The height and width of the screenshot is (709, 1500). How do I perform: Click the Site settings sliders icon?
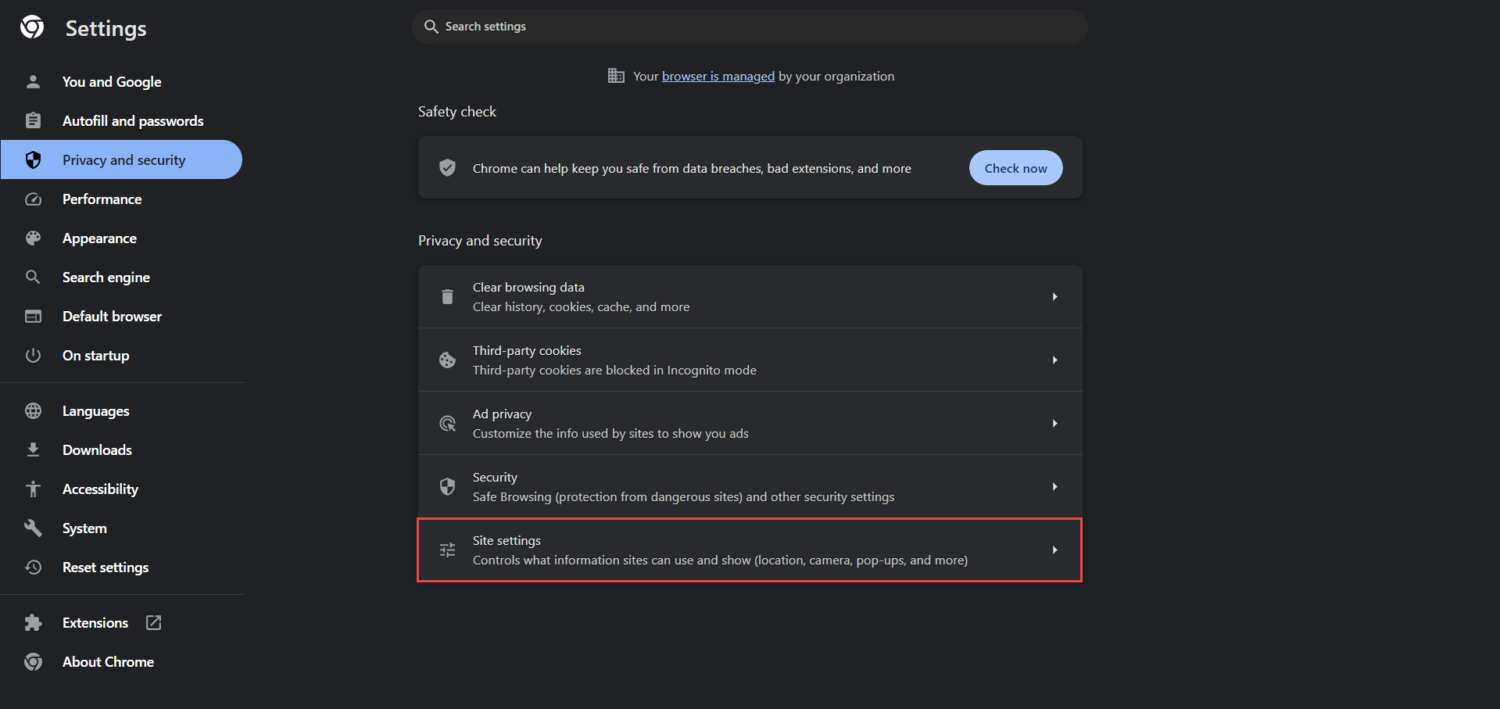click(447, 550)
